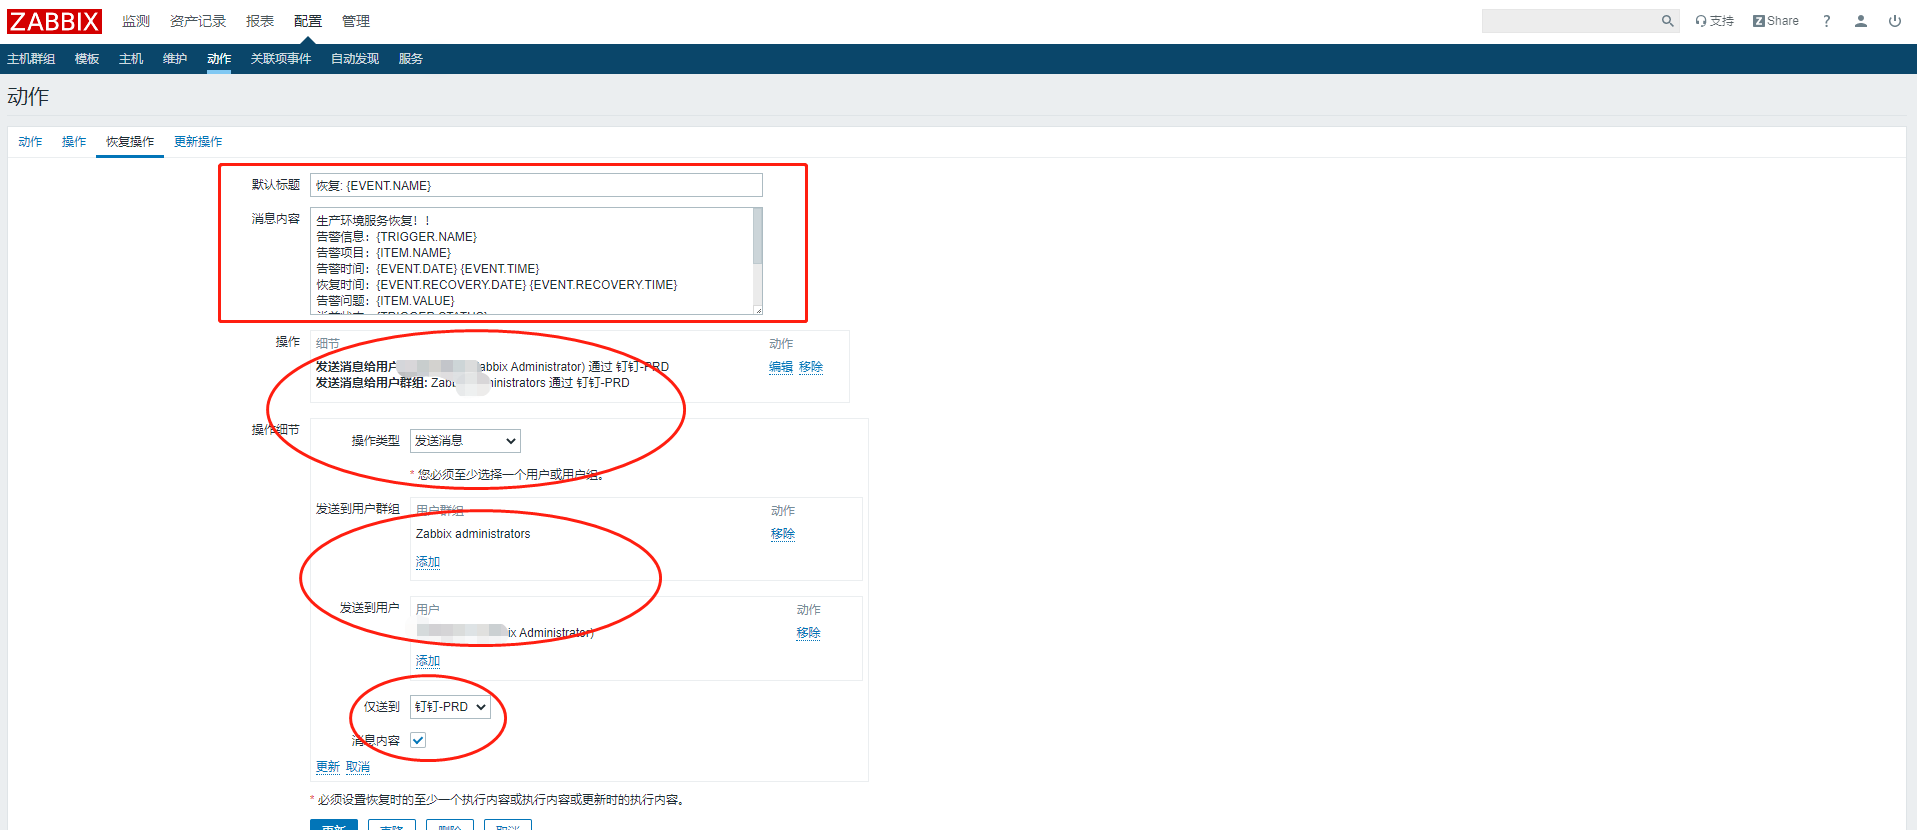Click the power icon to sign out
This screenshot has width=1917, height=830.
[1895, 21]
